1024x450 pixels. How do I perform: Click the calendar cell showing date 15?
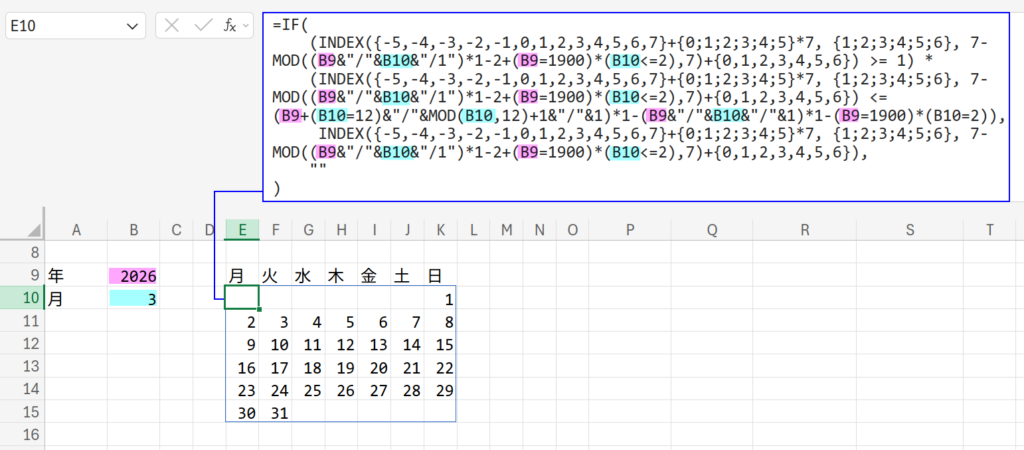(440, 344)
